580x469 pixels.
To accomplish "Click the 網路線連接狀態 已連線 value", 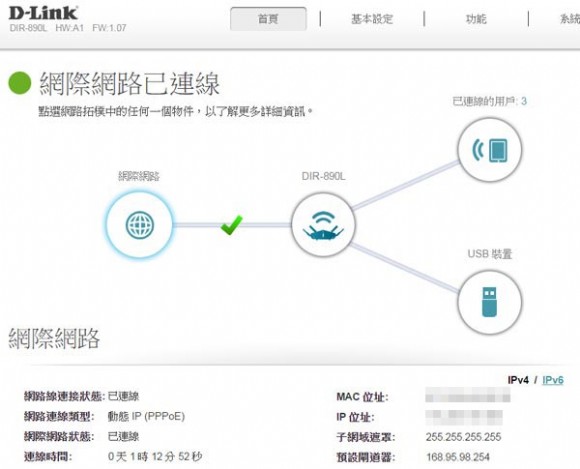I will 123,397.
